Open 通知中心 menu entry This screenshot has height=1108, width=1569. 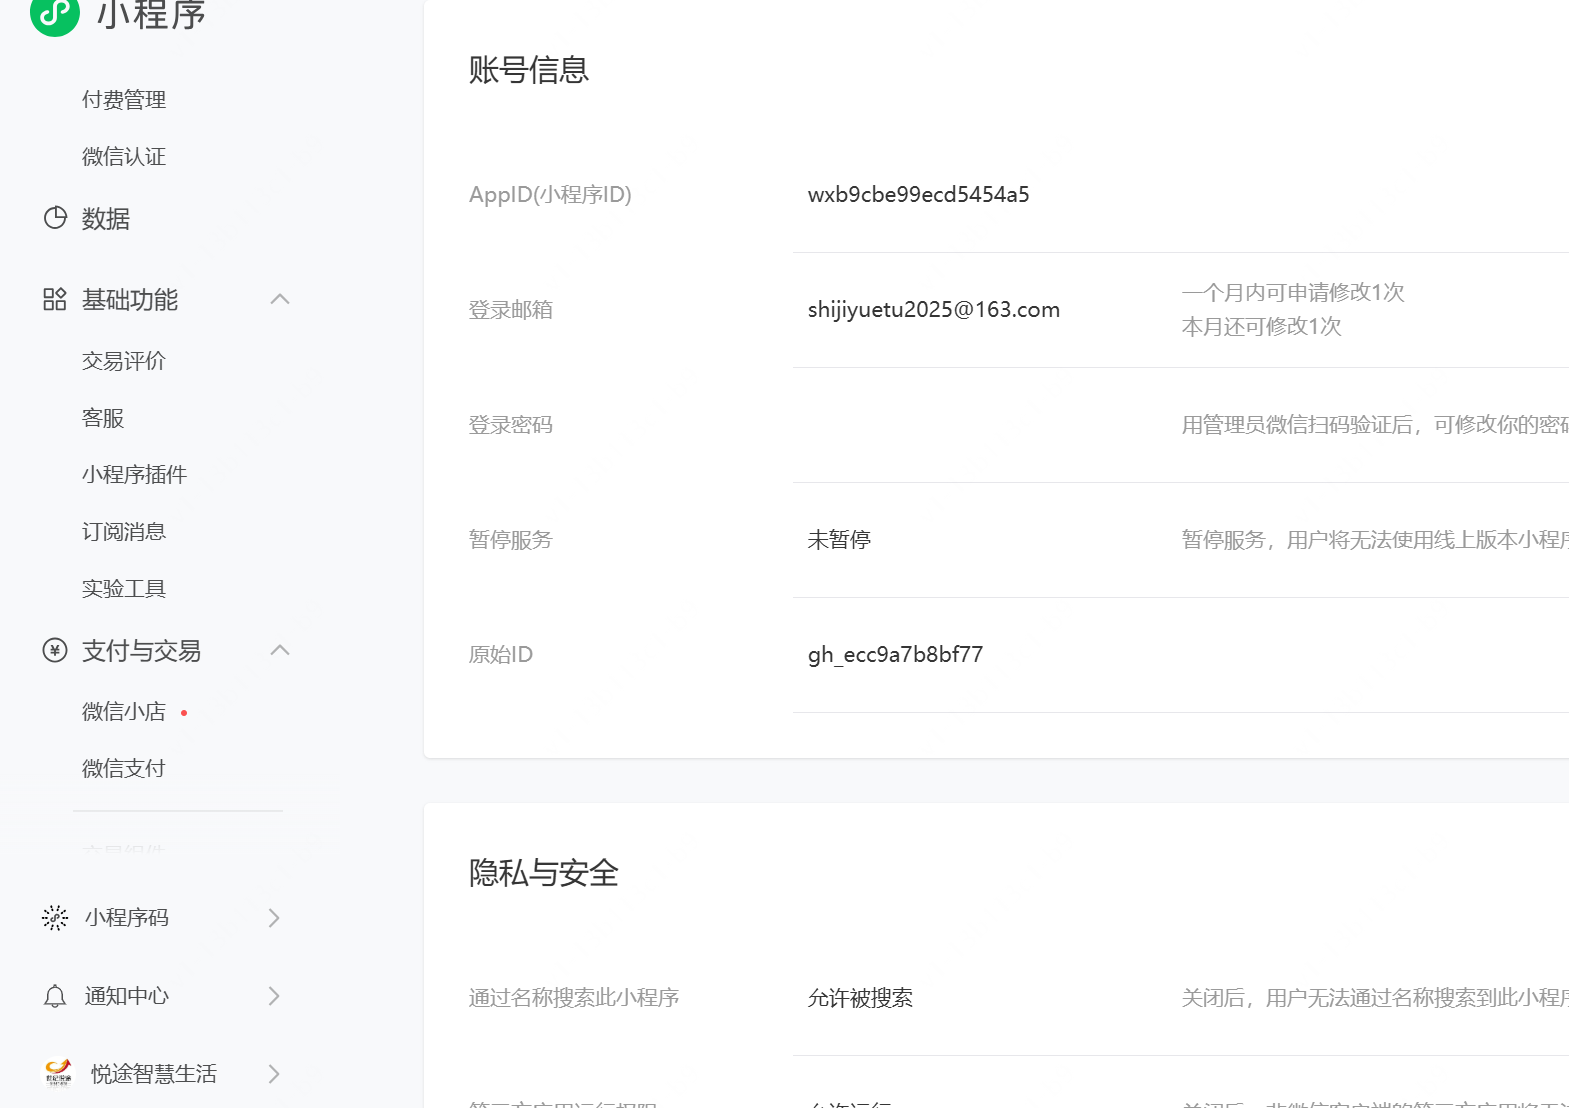coord(127,996)
